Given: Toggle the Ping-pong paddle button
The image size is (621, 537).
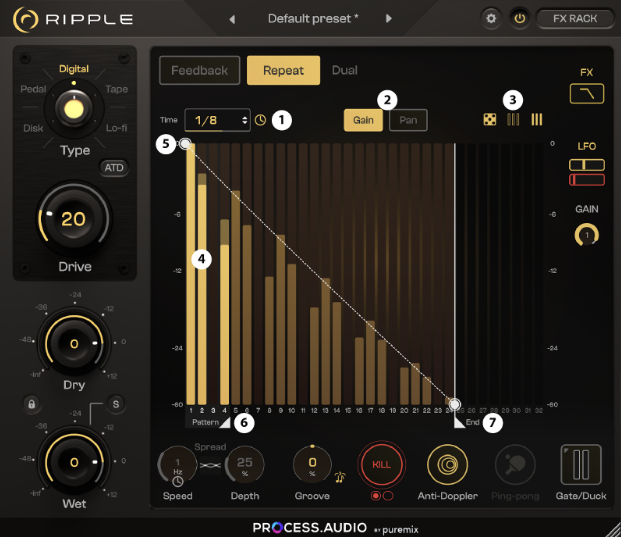Looking at the screenshot, I should pyautogui.click(x=515, y=465).
